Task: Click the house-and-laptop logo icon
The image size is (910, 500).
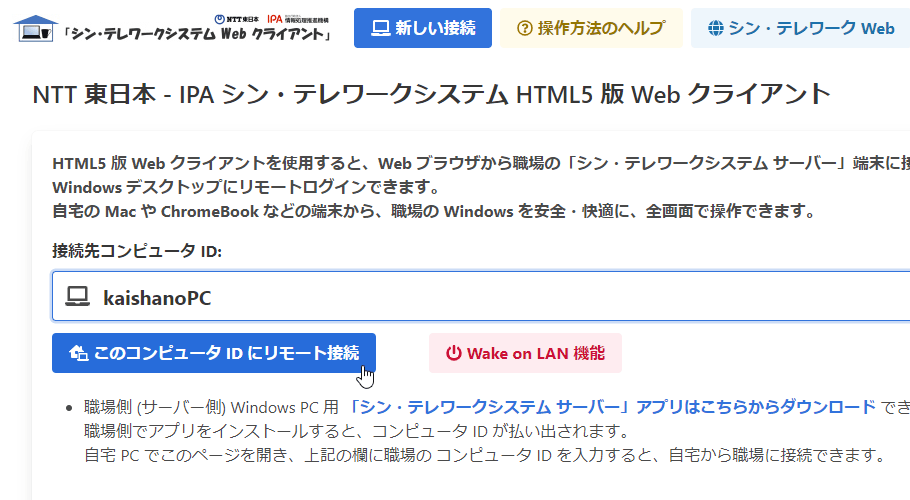Action: coord(36,28)
